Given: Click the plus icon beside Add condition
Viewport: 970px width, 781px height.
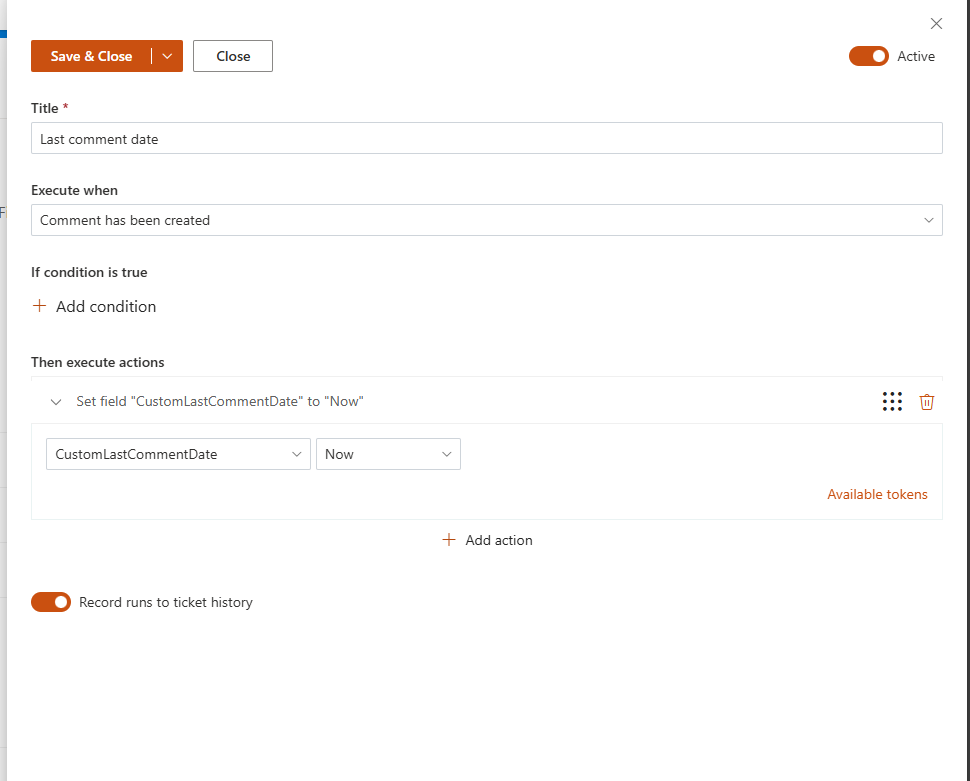Looking at the screenshot, I should 40,307.
